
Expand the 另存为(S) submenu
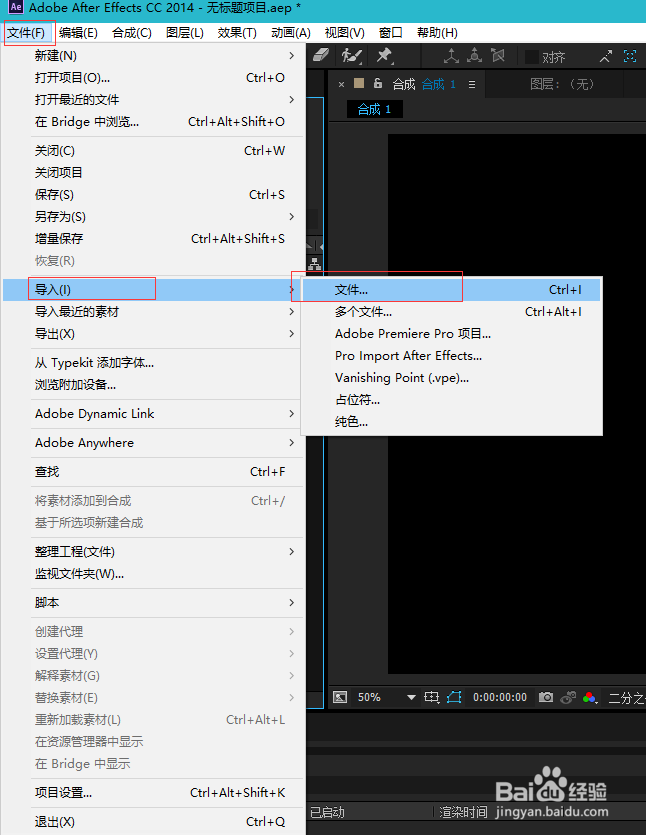click(153, 217)
